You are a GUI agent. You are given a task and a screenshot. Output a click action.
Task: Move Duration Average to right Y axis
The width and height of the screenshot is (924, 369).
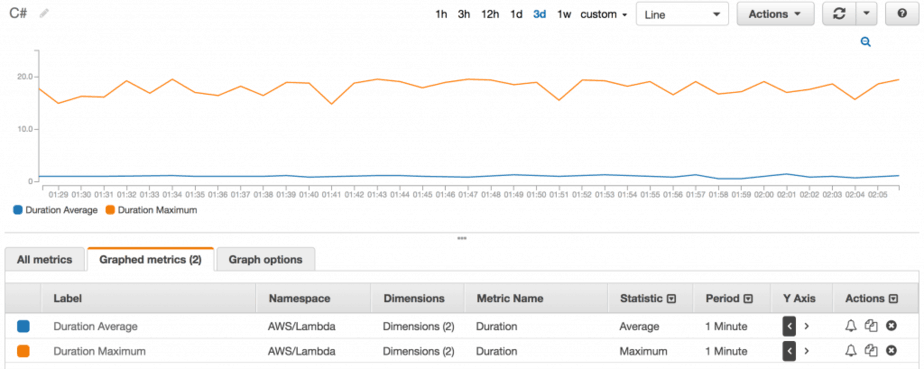click(x=807, y=326)
